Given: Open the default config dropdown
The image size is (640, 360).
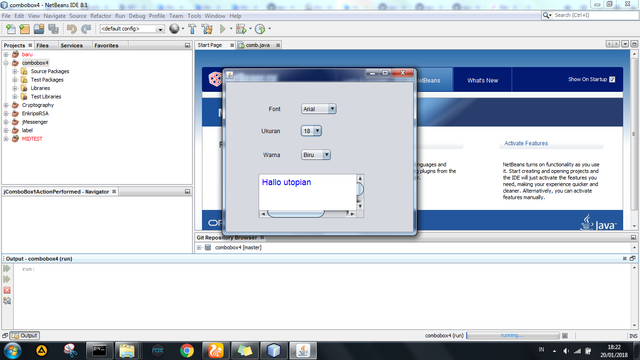Looking at the screenshot, I should pos(132,29).
